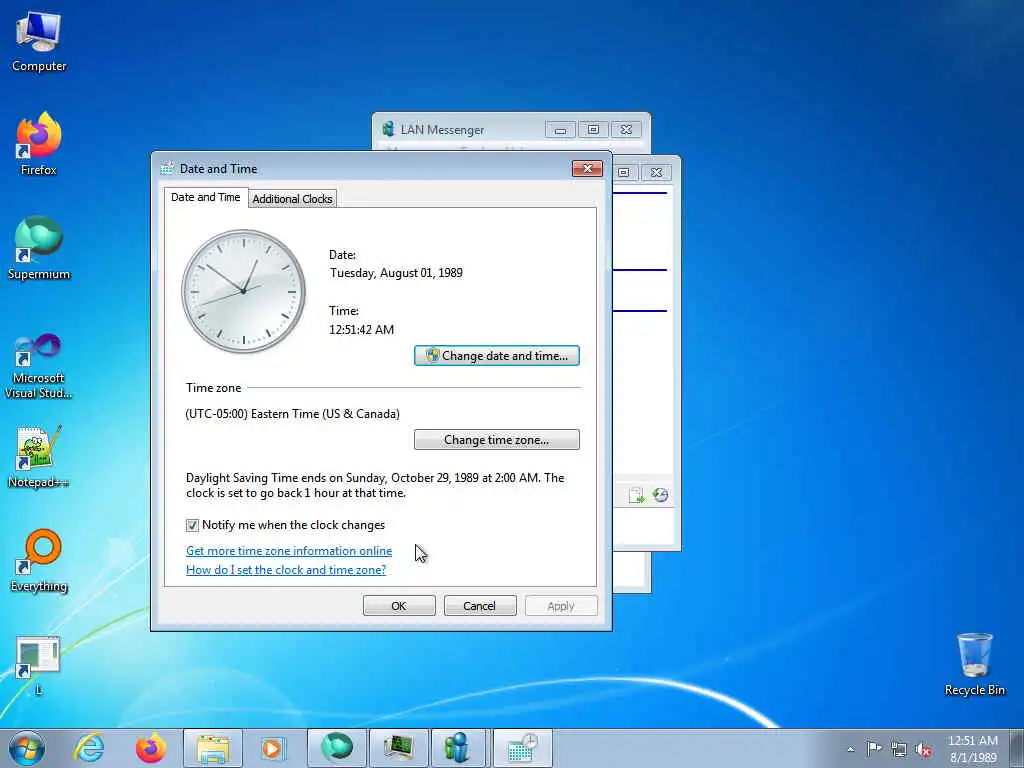Minimize the LAN Messenger window
This screenshot has height=768, width=1024.
560,130
